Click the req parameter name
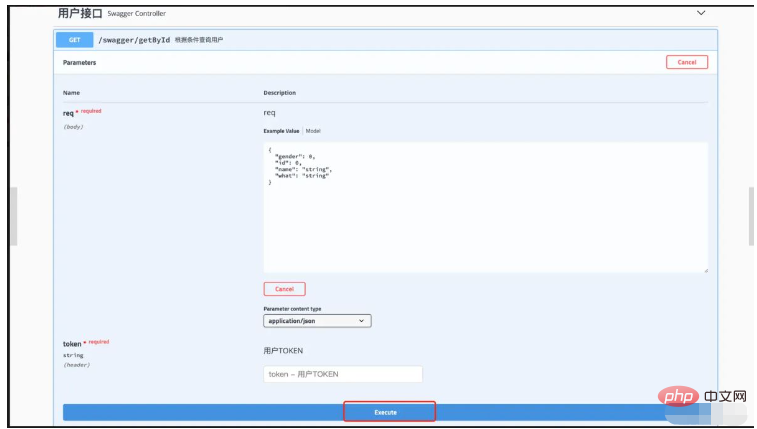757x429 pixels. [68, 113]
